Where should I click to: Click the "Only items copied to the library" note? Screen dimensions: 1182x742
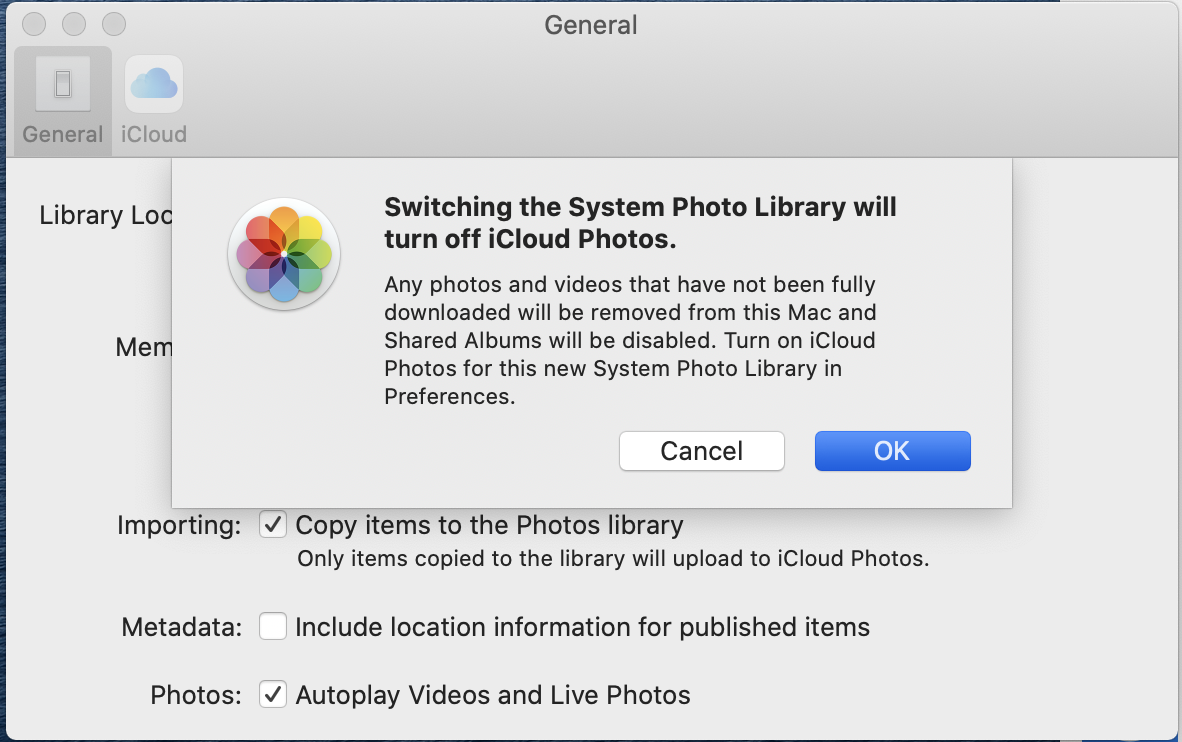(x=613, y=559)
